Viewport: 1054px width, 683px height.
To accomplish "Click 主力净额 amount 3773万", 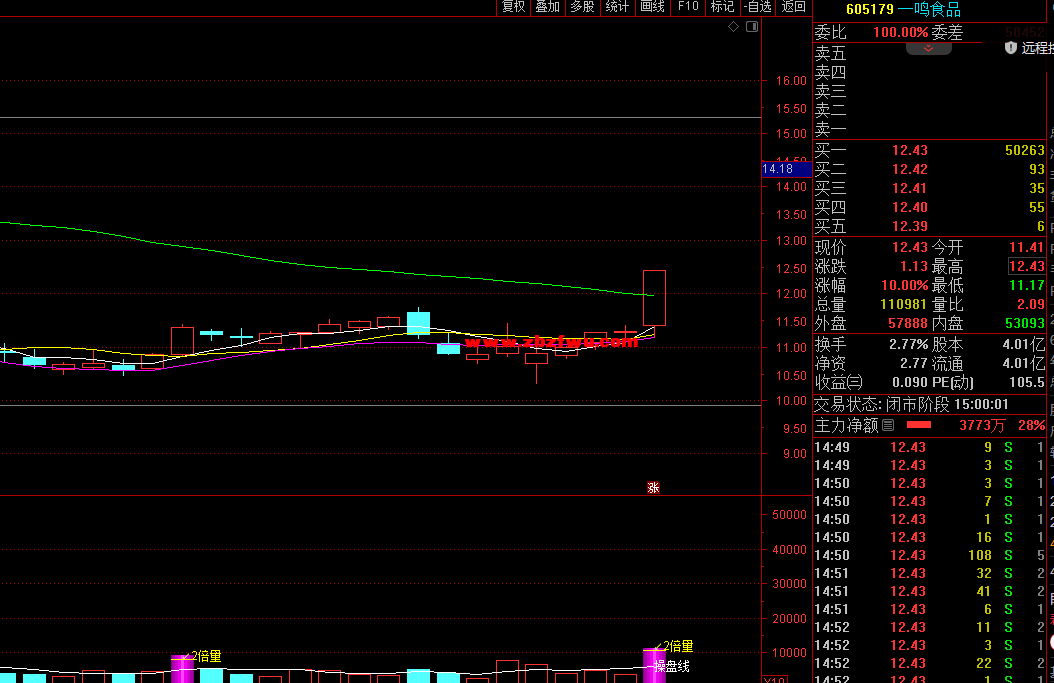I will click(x=982, y=426).
